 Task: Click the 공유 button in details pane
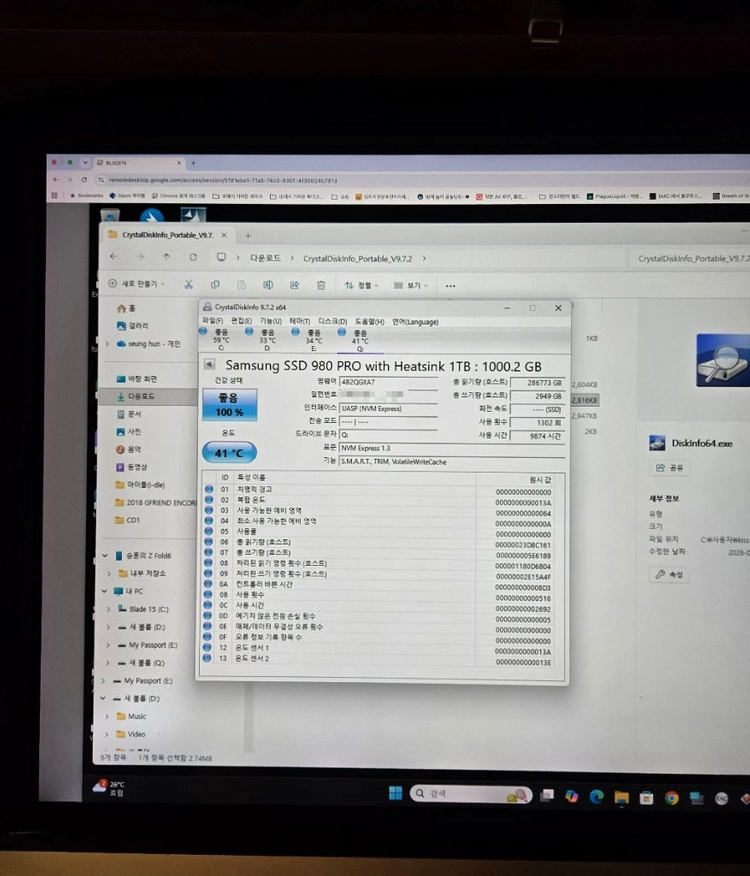click(669, 468)
